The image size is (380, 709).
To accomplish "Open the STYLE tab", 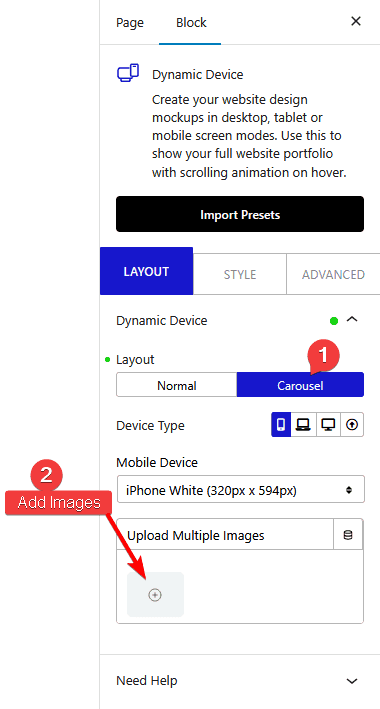I will 240,274.
